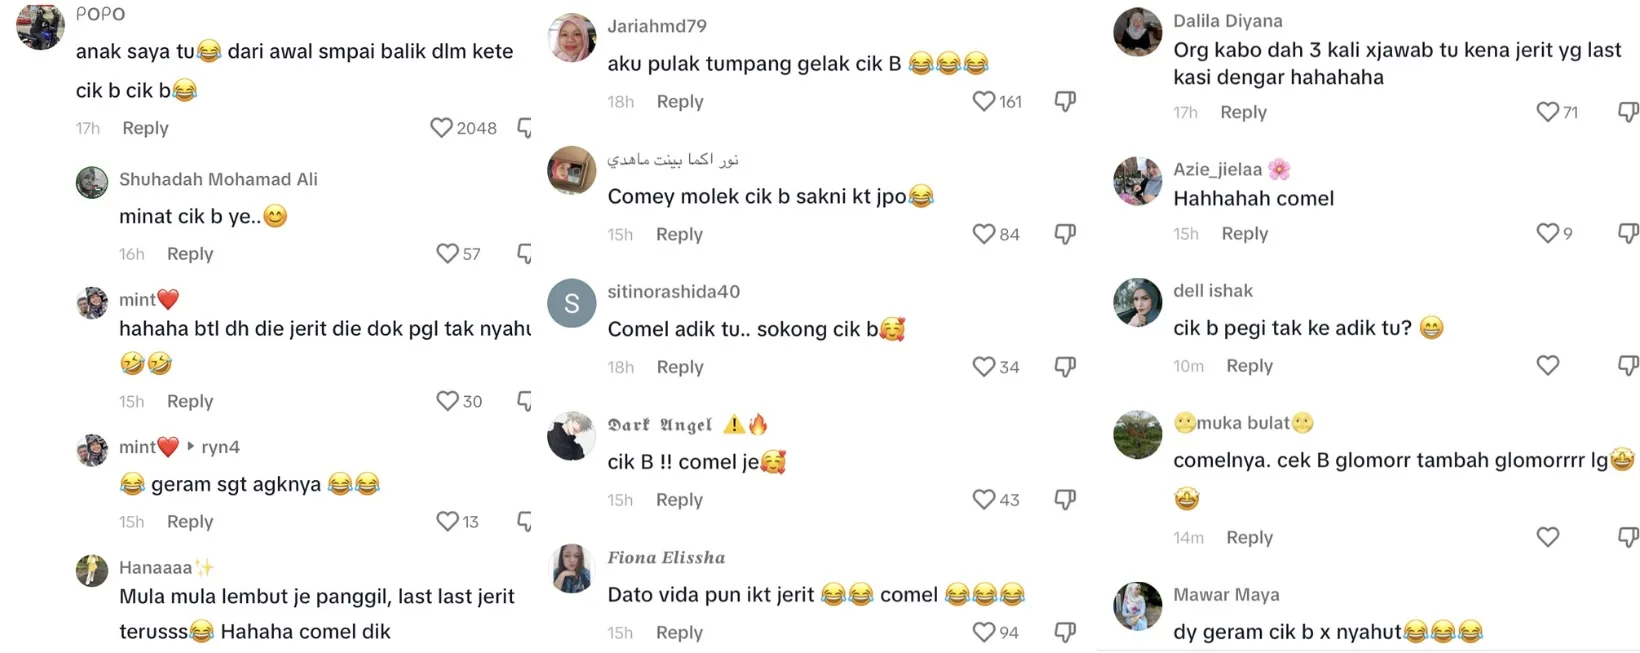Reply to Dark Angel's comment
1640x653 pixels.
(679, 500)
